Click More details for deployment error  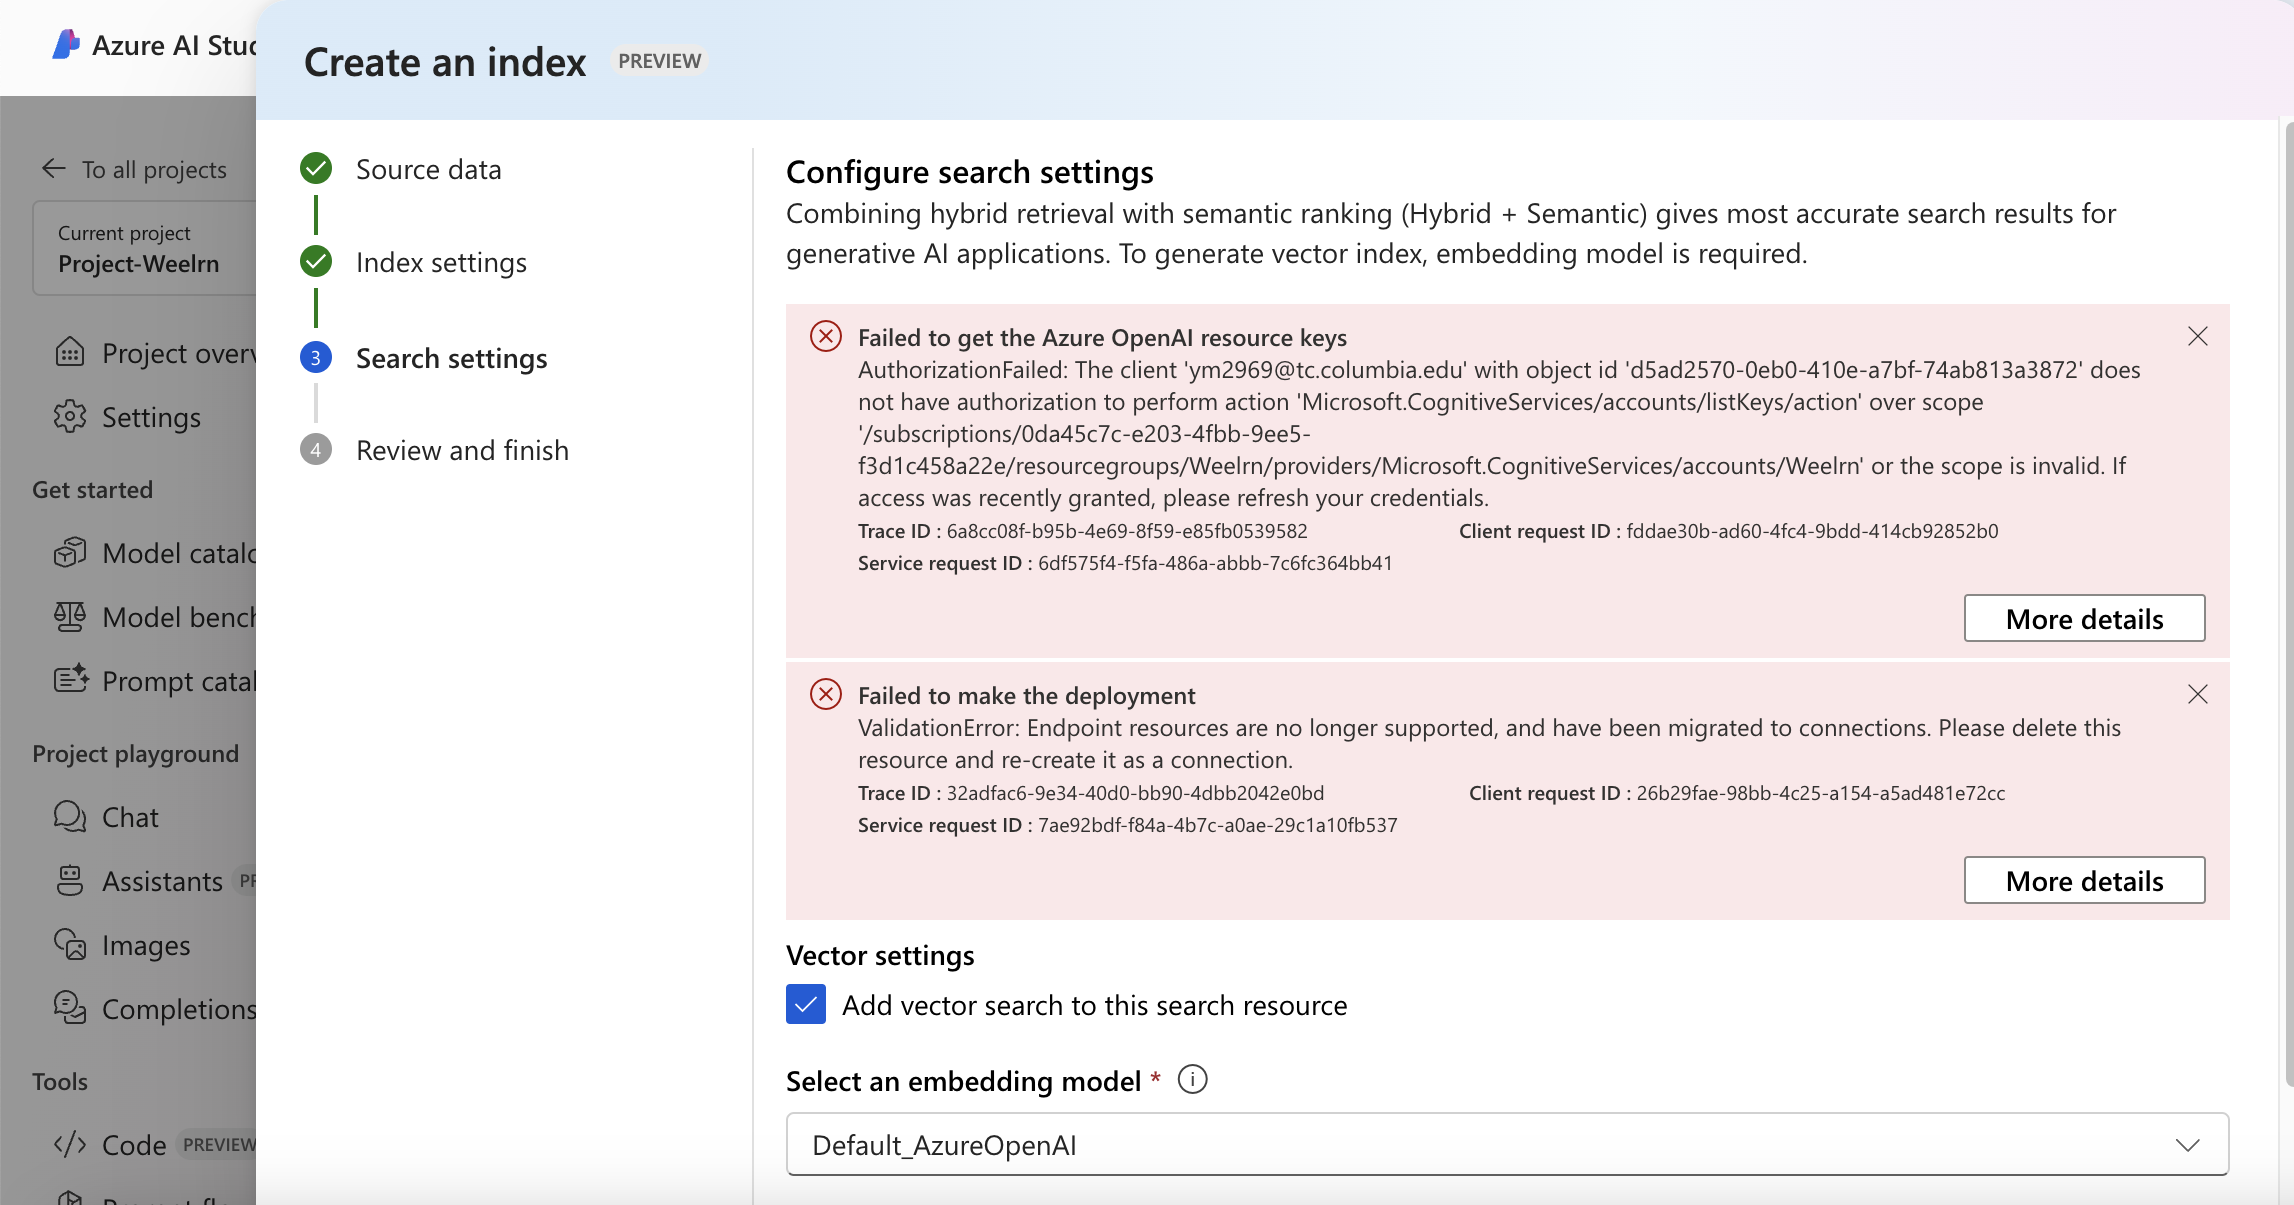tap(2084, 880)
